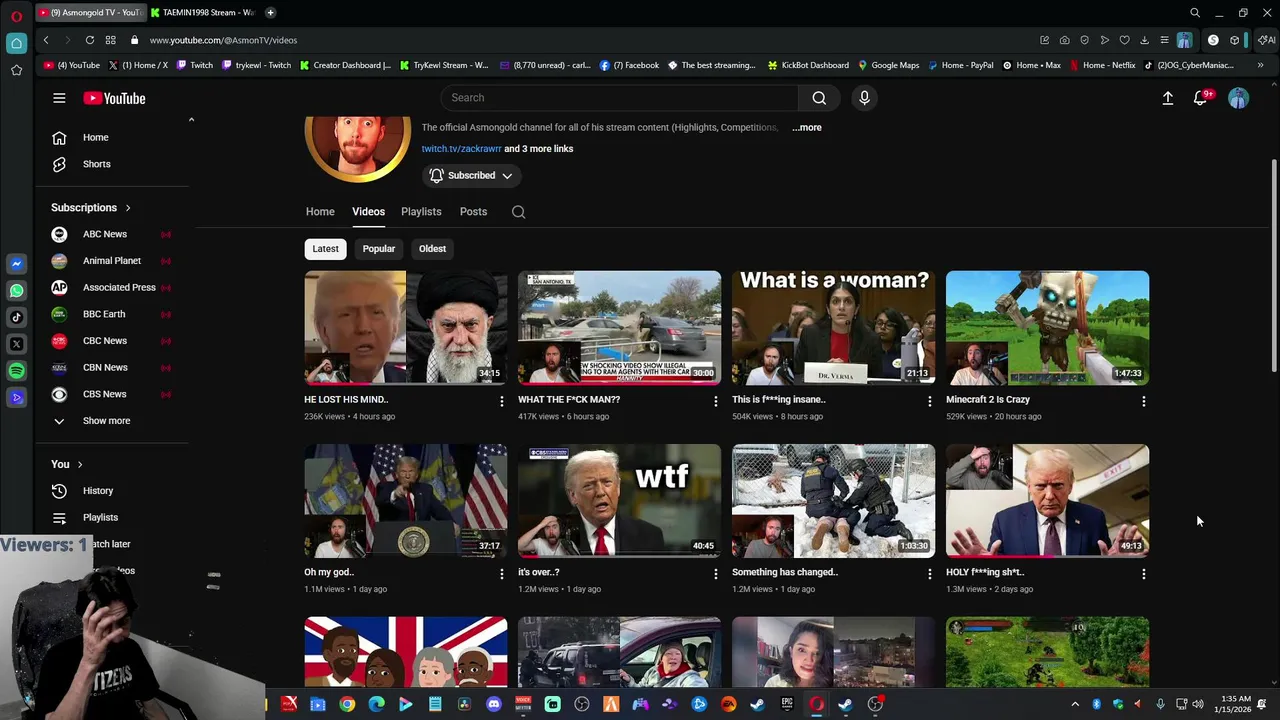
Task: Open more options for it's over..? video
Action: [x=715, y=574]
